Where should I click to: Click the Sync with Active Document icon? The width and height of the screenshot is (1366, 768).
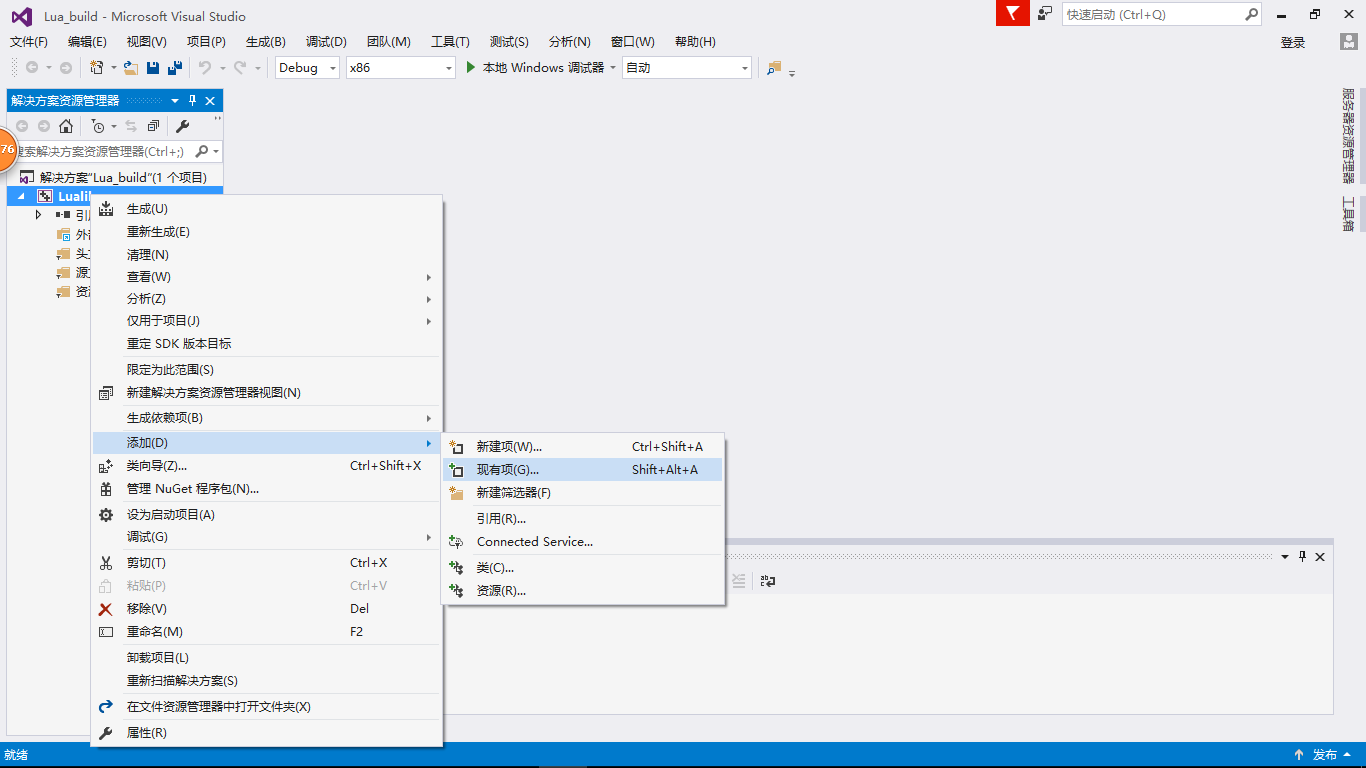[x=131, y=126]
